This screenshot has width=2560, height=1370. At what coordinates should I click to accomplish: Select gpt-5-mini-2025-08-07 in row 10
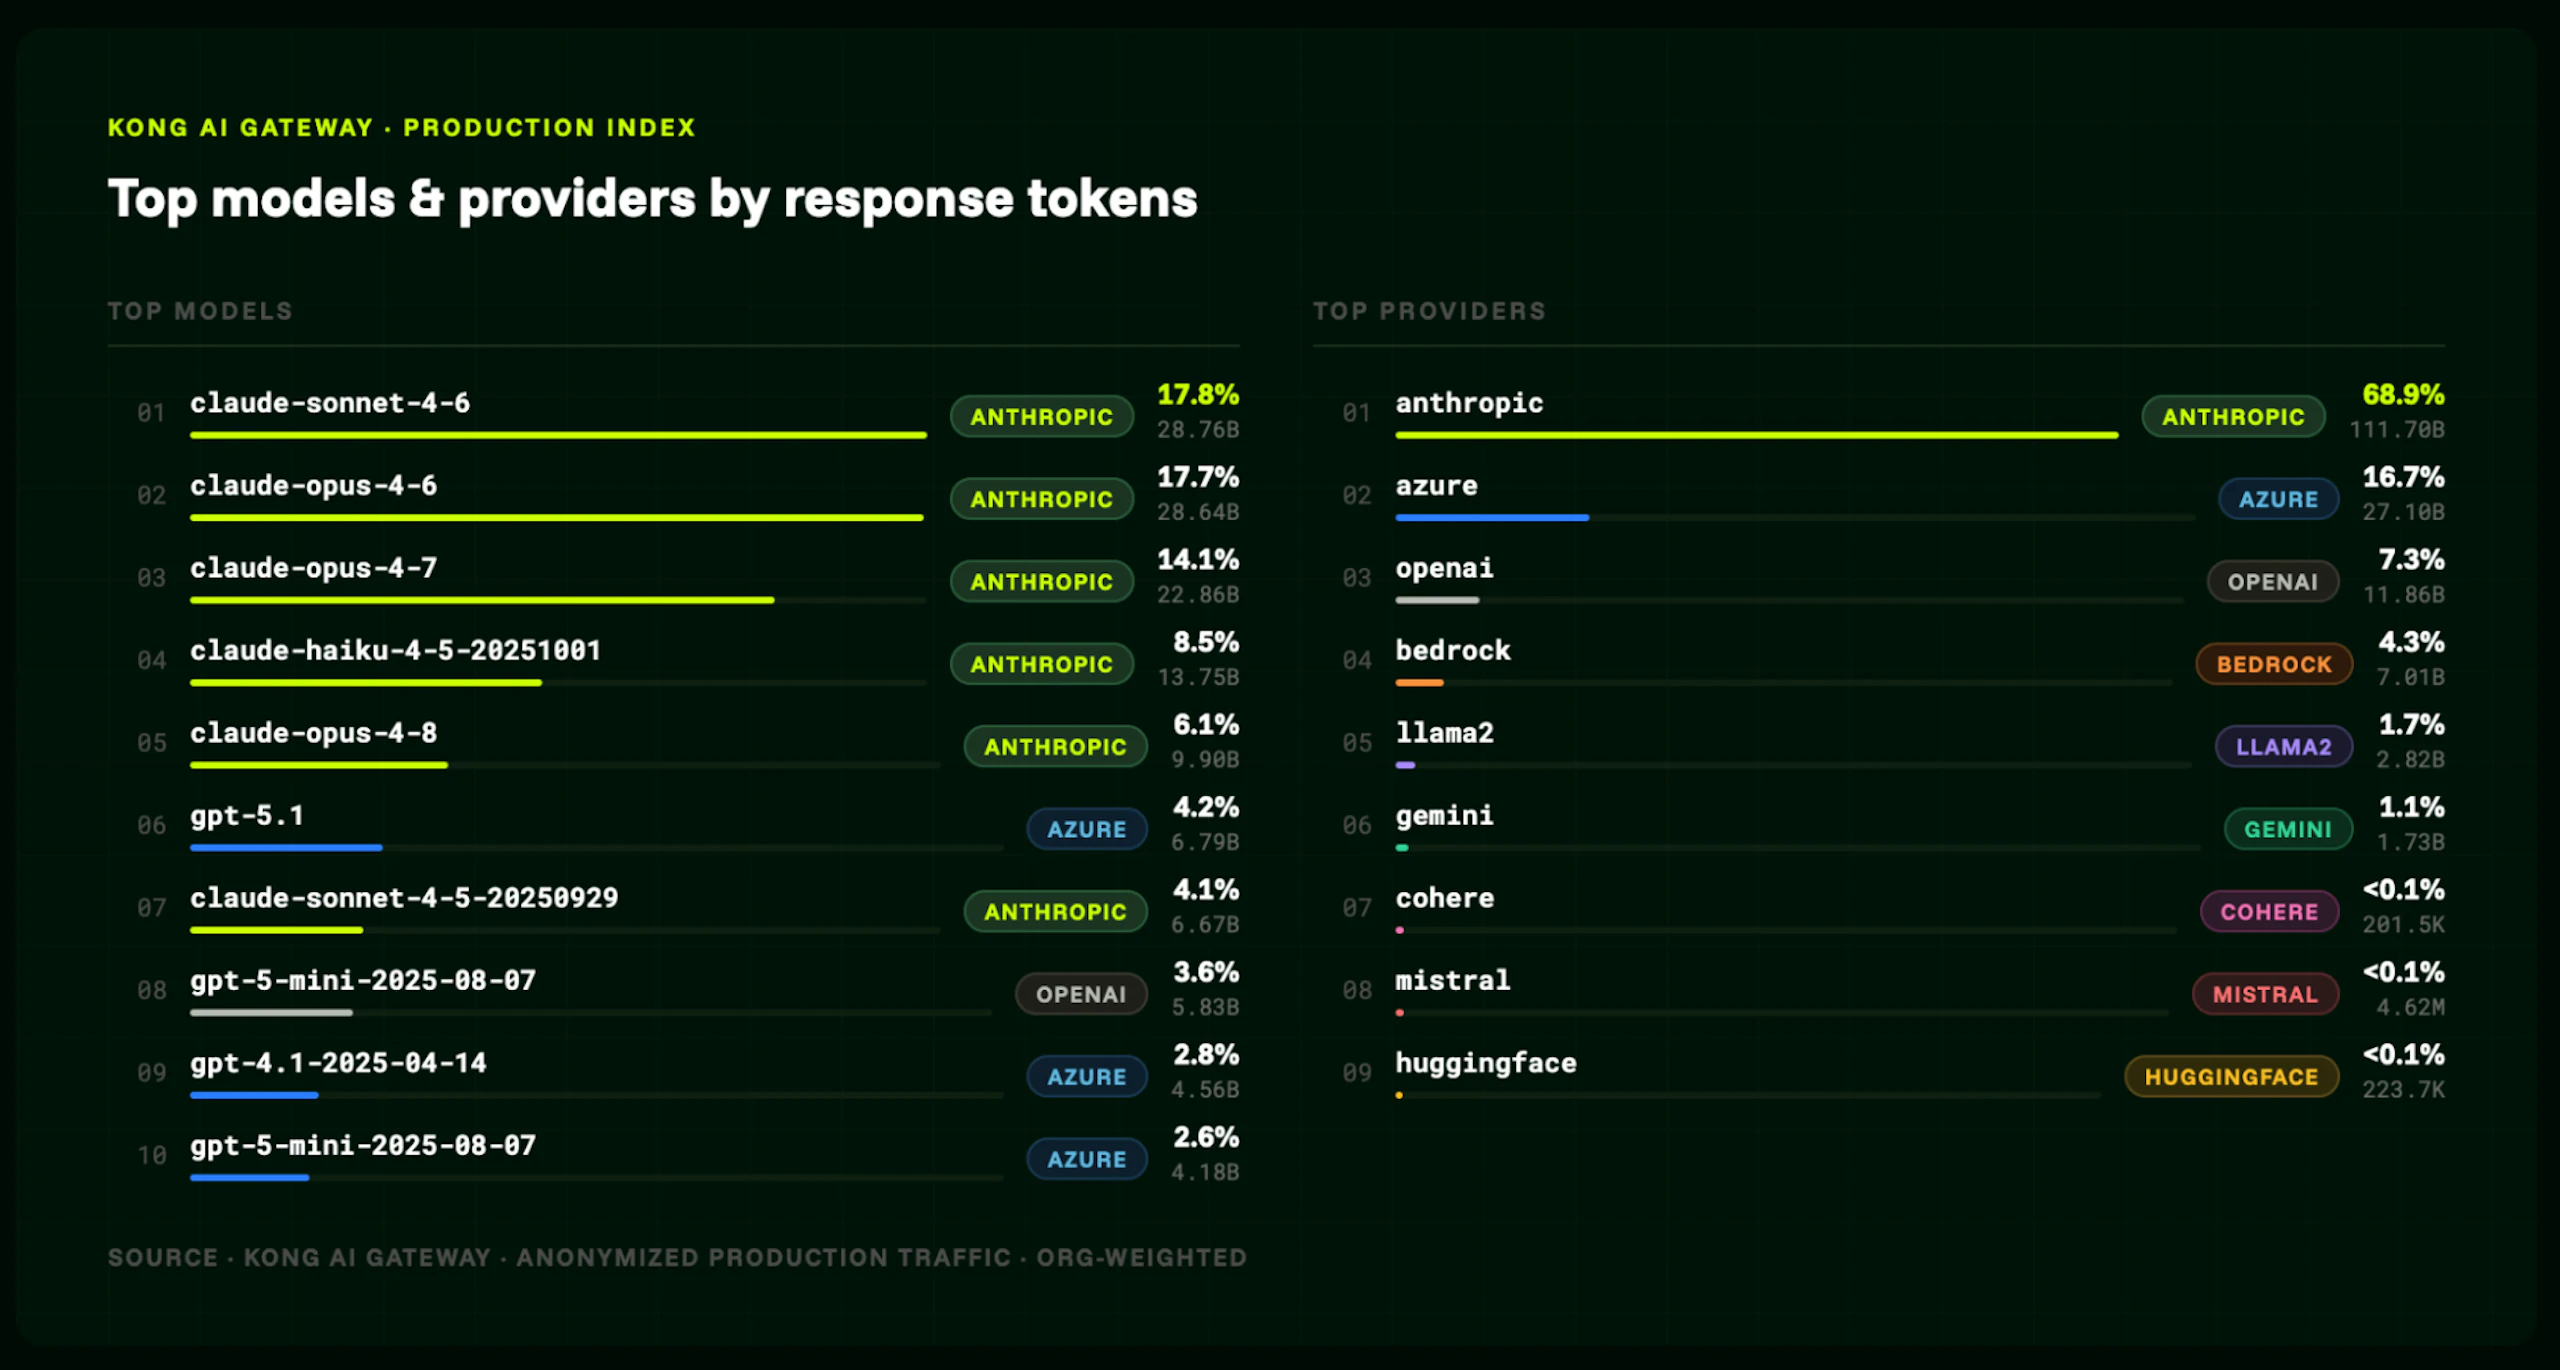tap(363, 1146)
